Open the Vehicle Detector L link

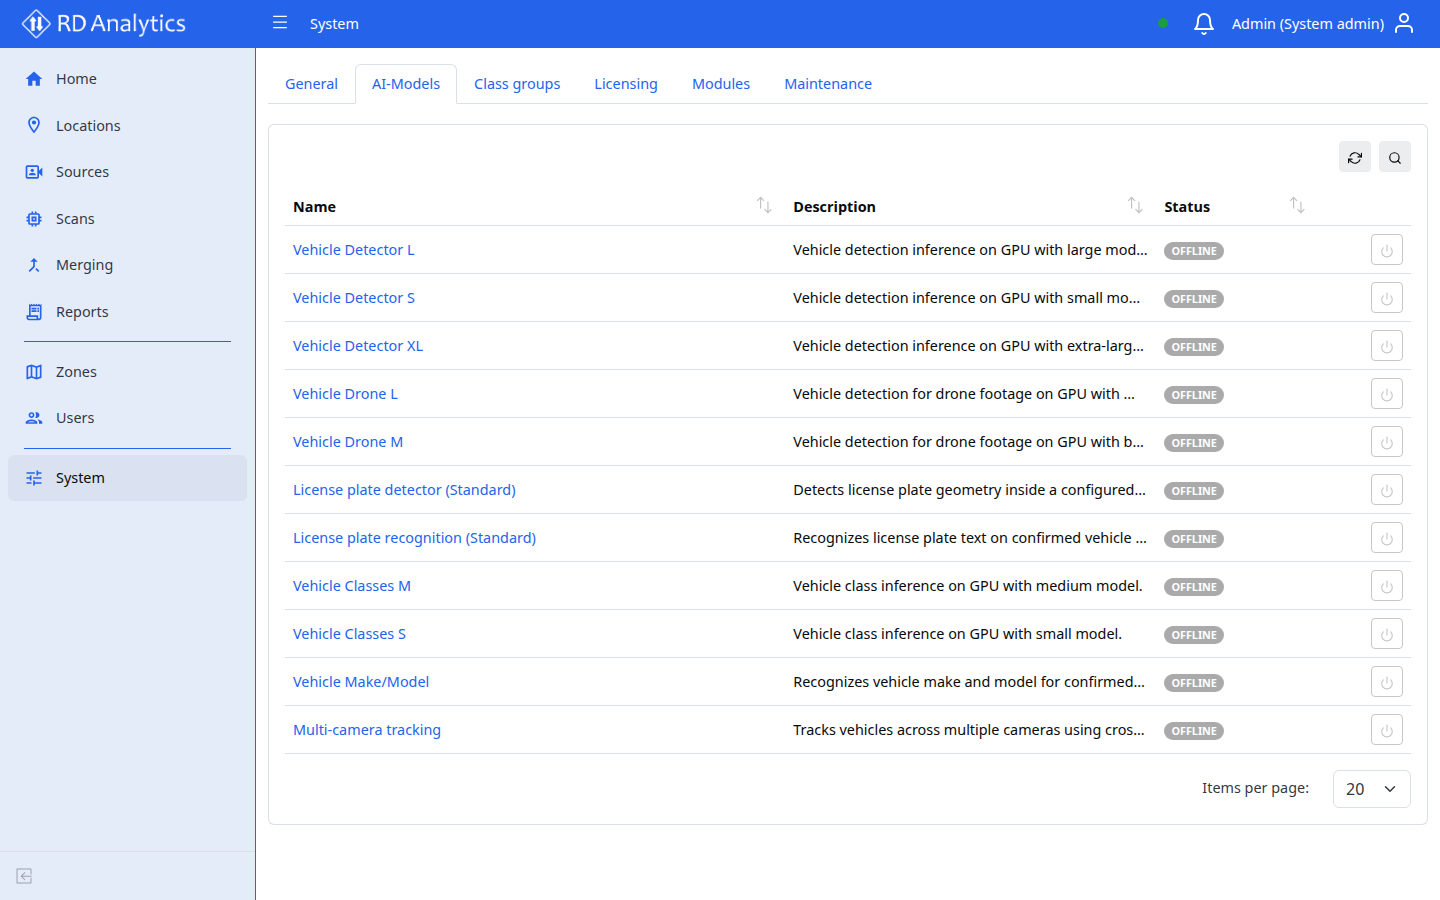(x=354, y=250)
